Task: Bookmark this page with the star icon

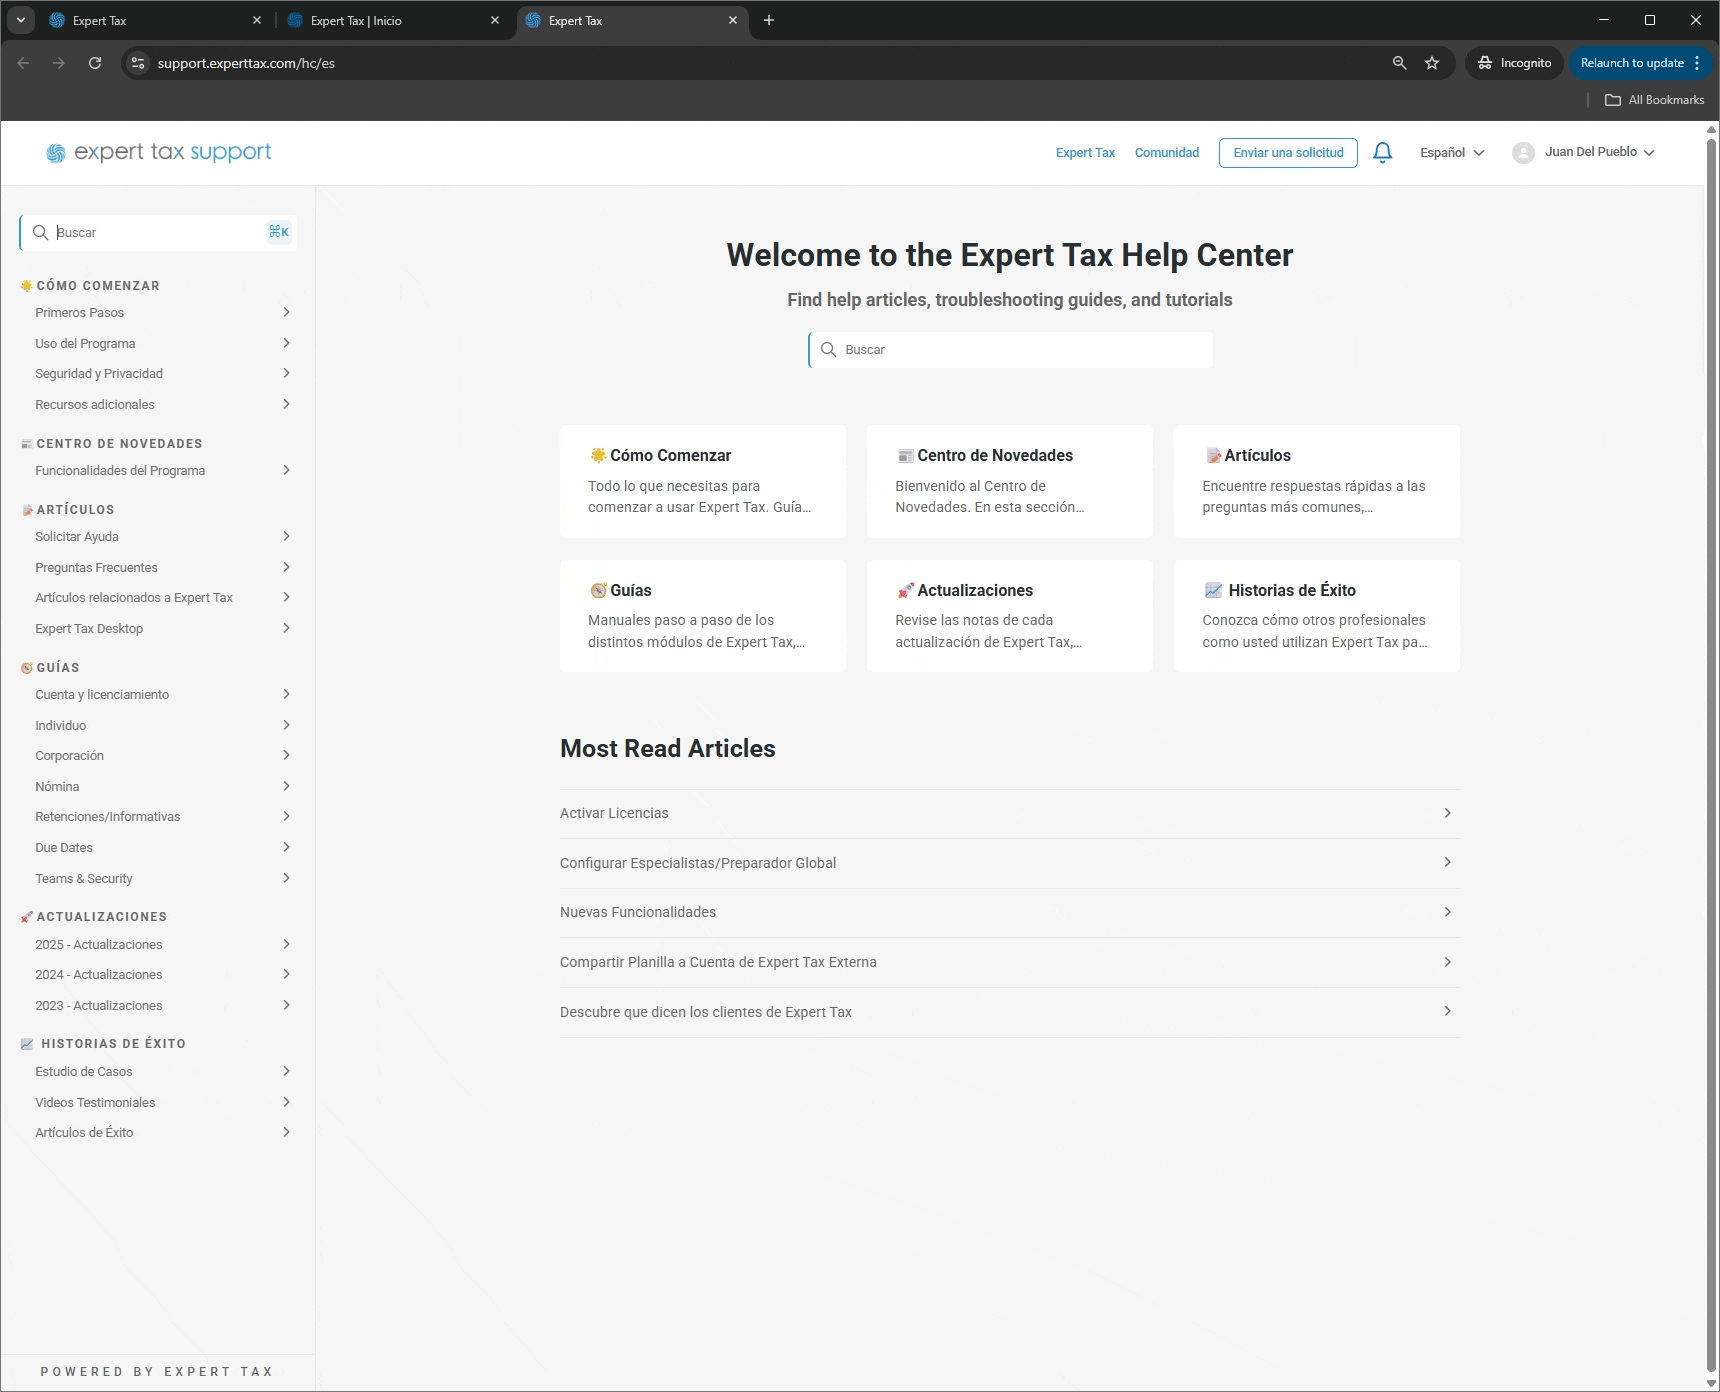Action: pos(1432,63)
